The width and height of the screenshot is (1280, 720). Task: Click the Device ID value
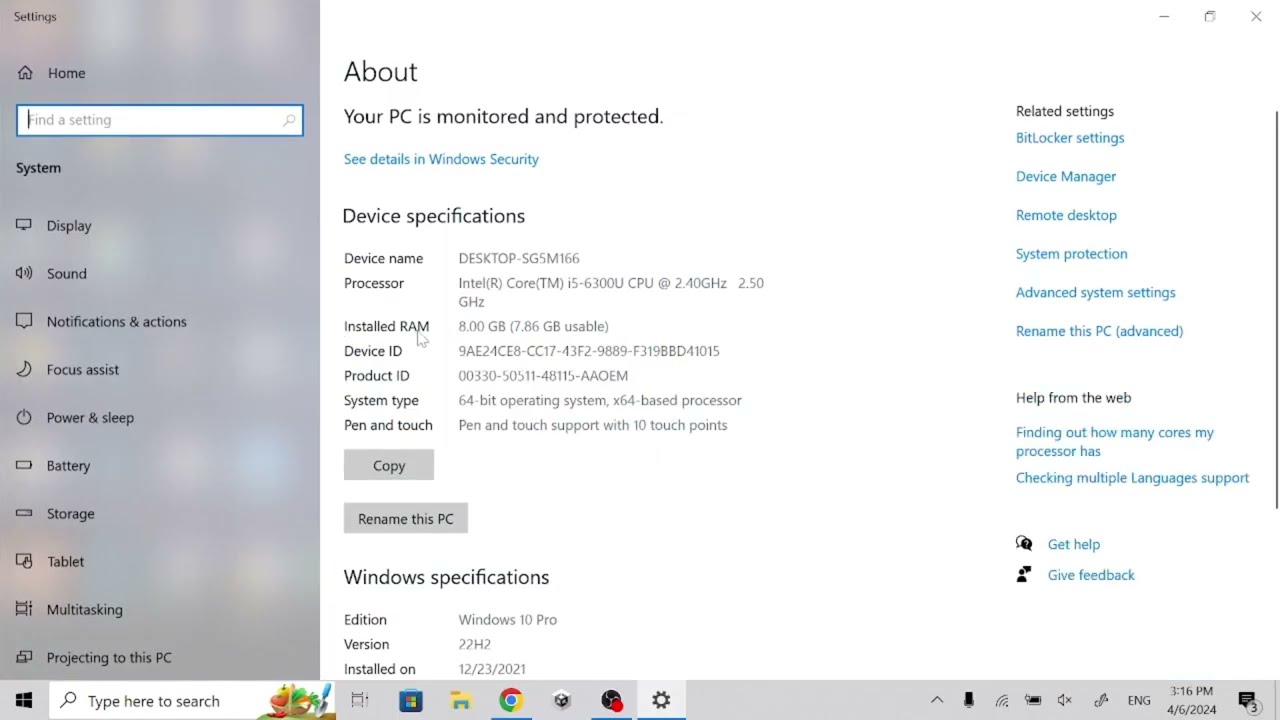tap(589, 351)
